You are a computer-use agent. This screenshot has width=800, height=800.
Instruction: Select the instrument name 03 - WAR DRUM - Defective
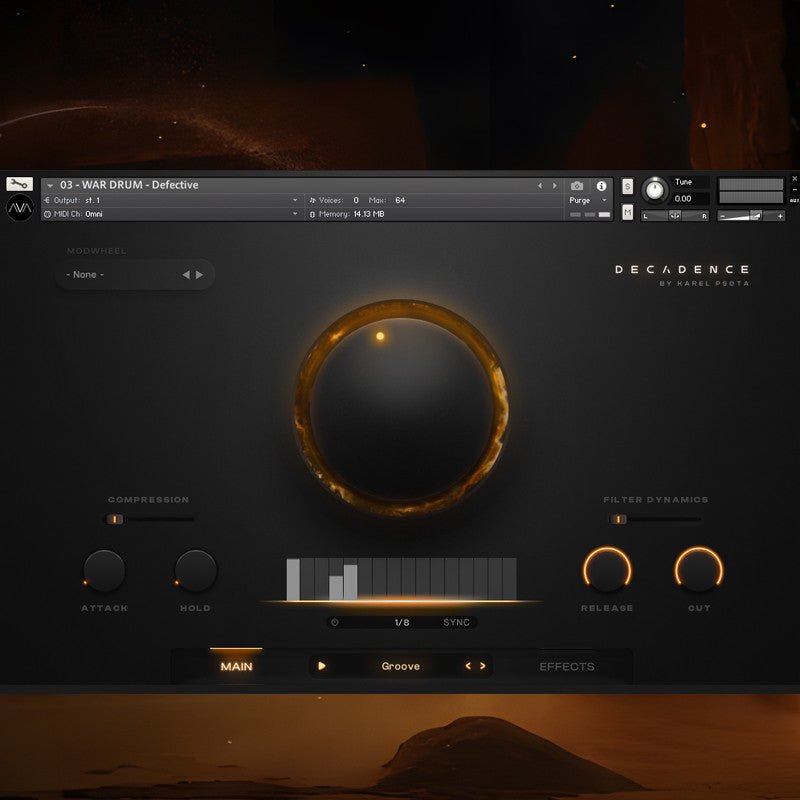129,185
